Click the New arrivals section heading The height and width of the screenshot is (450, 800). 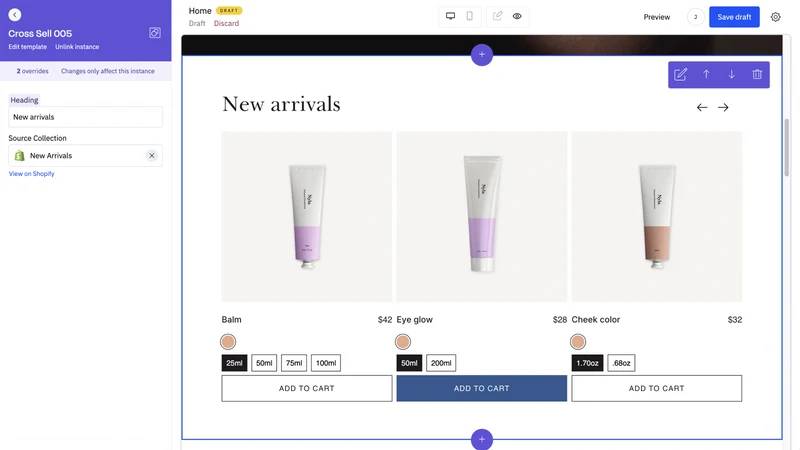pos(281,104)
